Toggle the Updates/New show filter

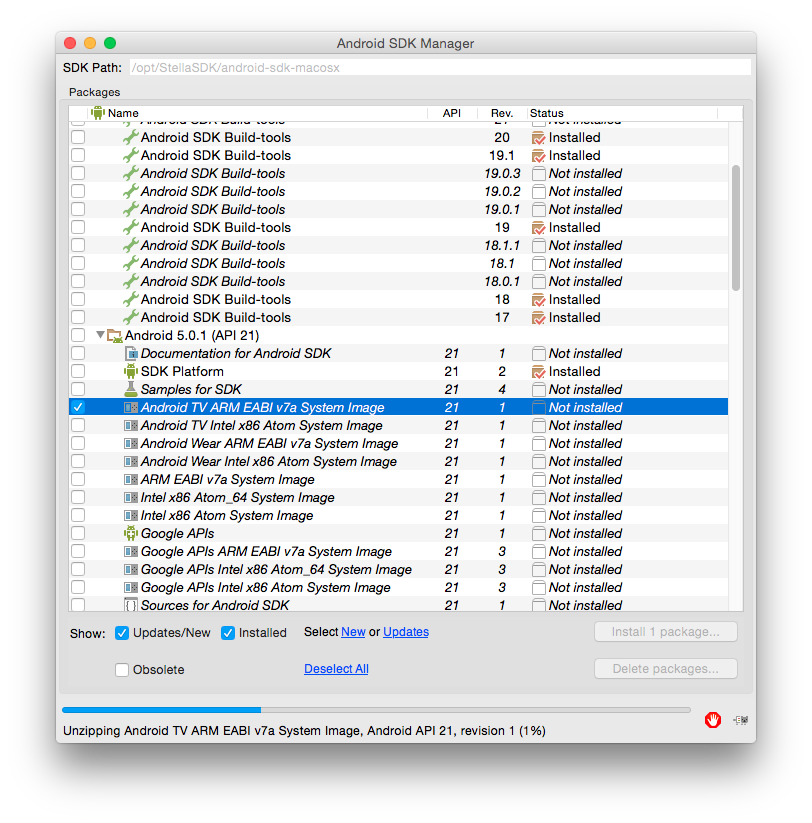(122, 633)
